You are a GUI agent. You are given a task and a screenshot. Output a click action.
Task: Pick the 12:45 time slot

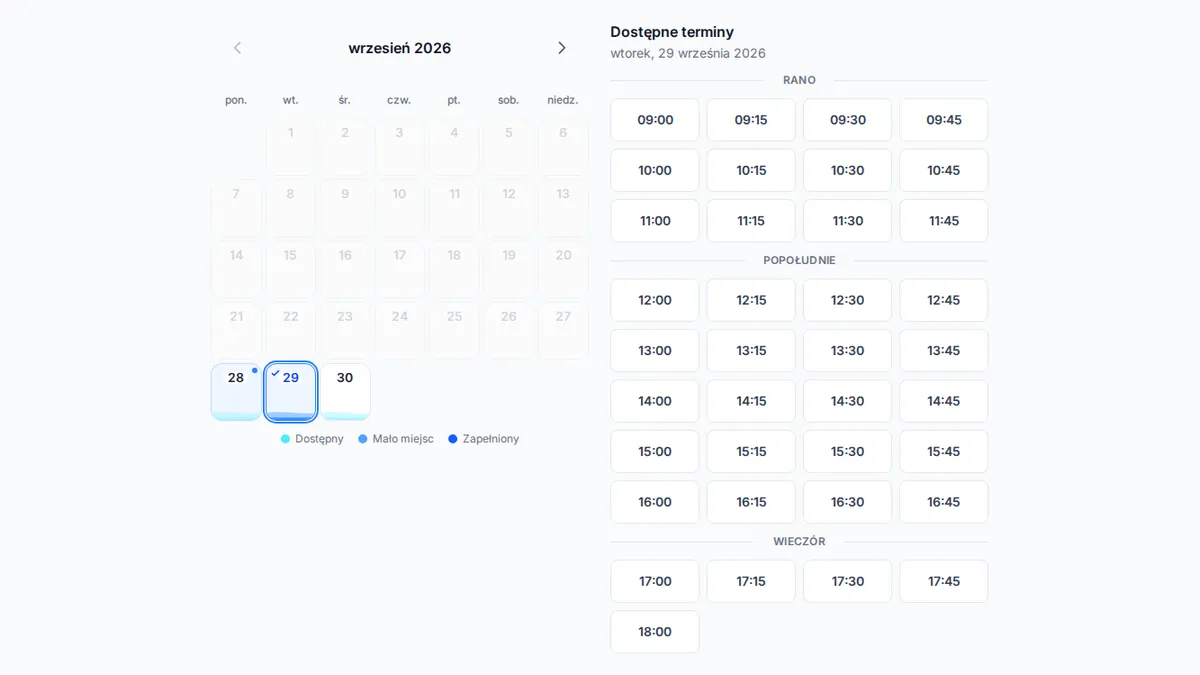click(x=944, y=300)
